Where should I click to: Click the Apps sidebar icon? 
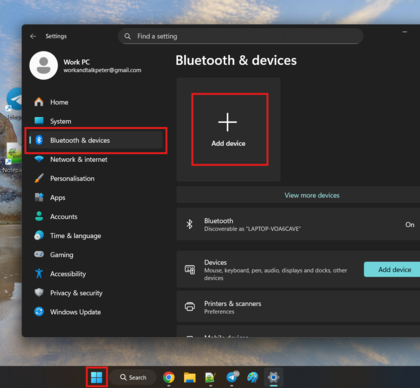coord(39,197)
